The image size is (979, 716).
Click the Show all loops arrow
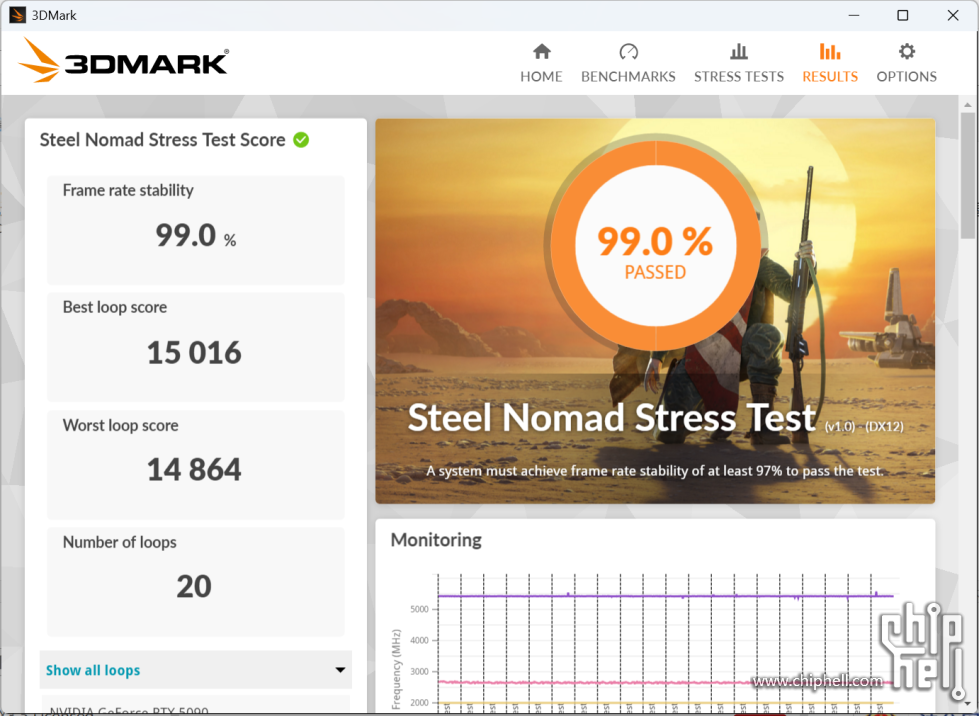click(x=340, y=670)
